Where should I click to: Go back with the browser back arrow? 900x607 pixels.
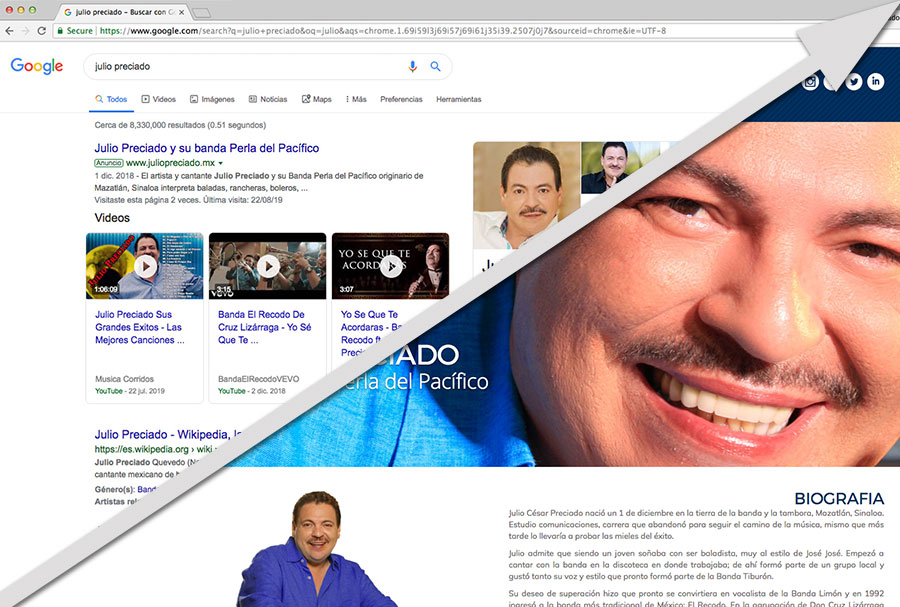click(9, 31)
